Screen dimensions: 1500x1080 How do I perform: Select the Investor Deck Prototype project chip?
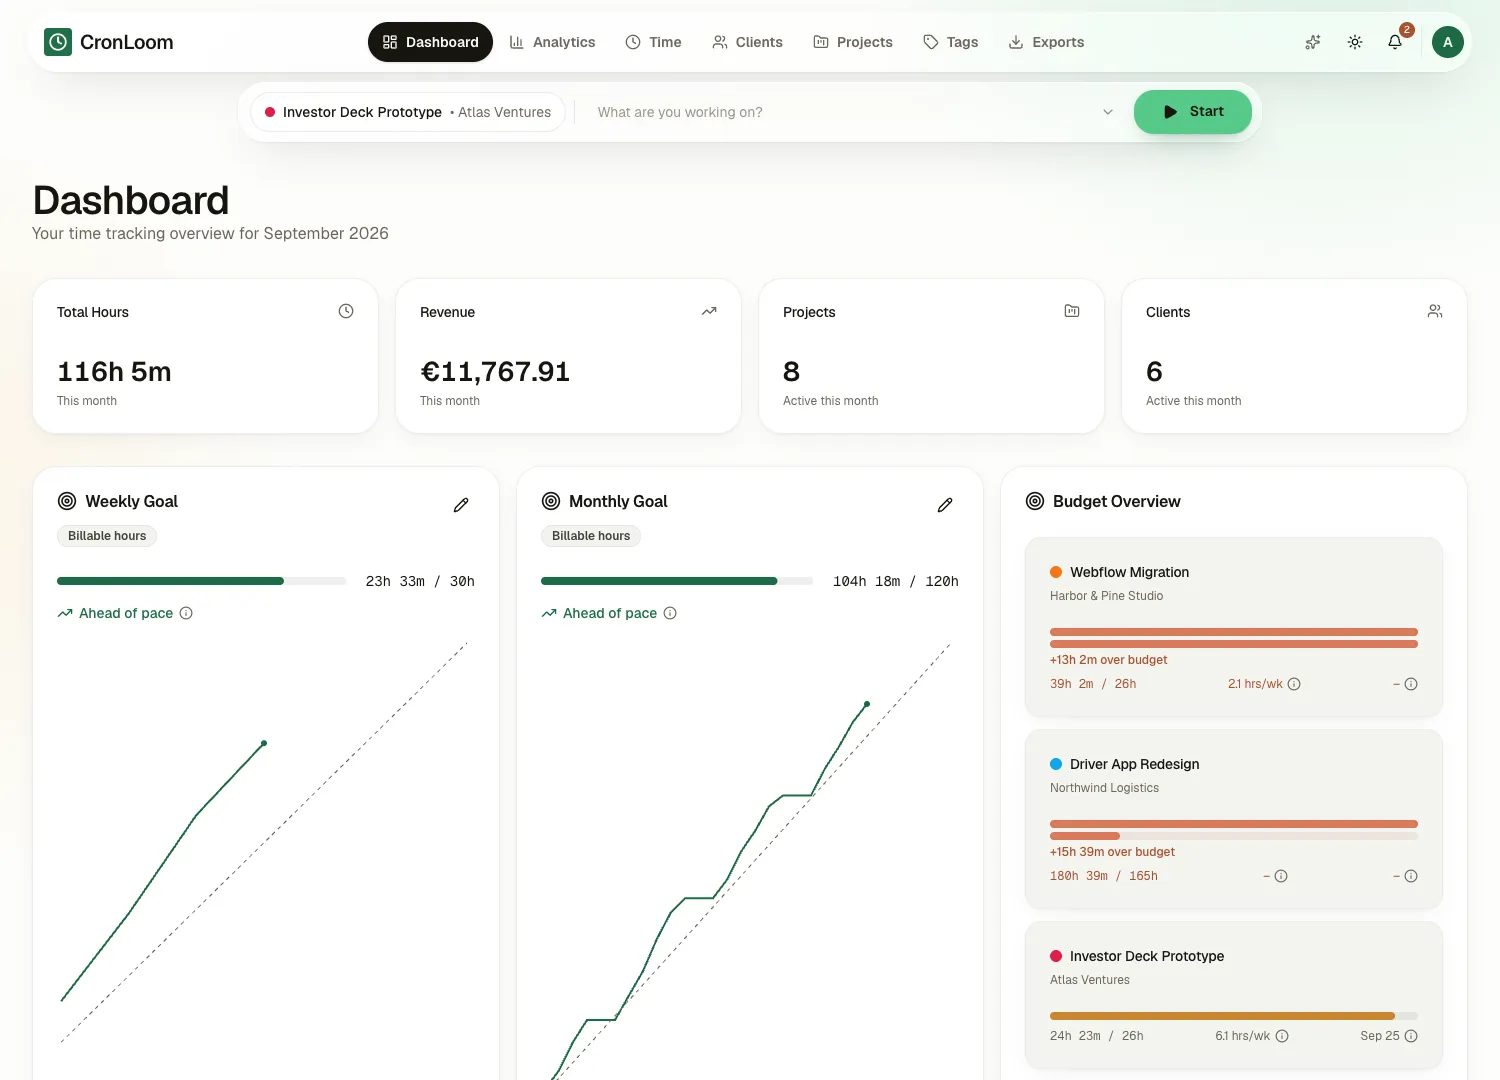(408, 112)
